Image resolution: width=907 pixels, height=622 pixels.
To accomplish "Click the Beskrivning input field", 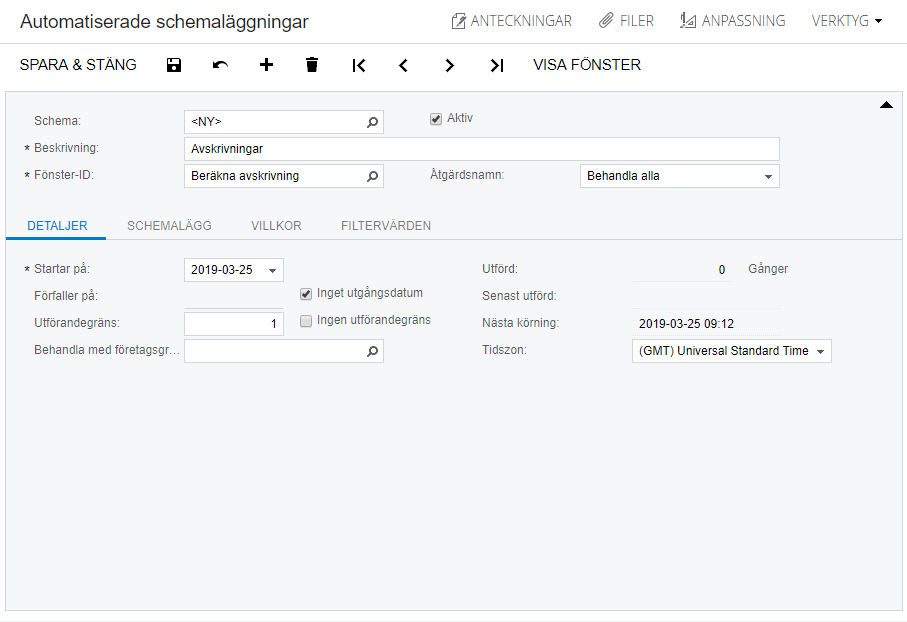I will (482, 149).
